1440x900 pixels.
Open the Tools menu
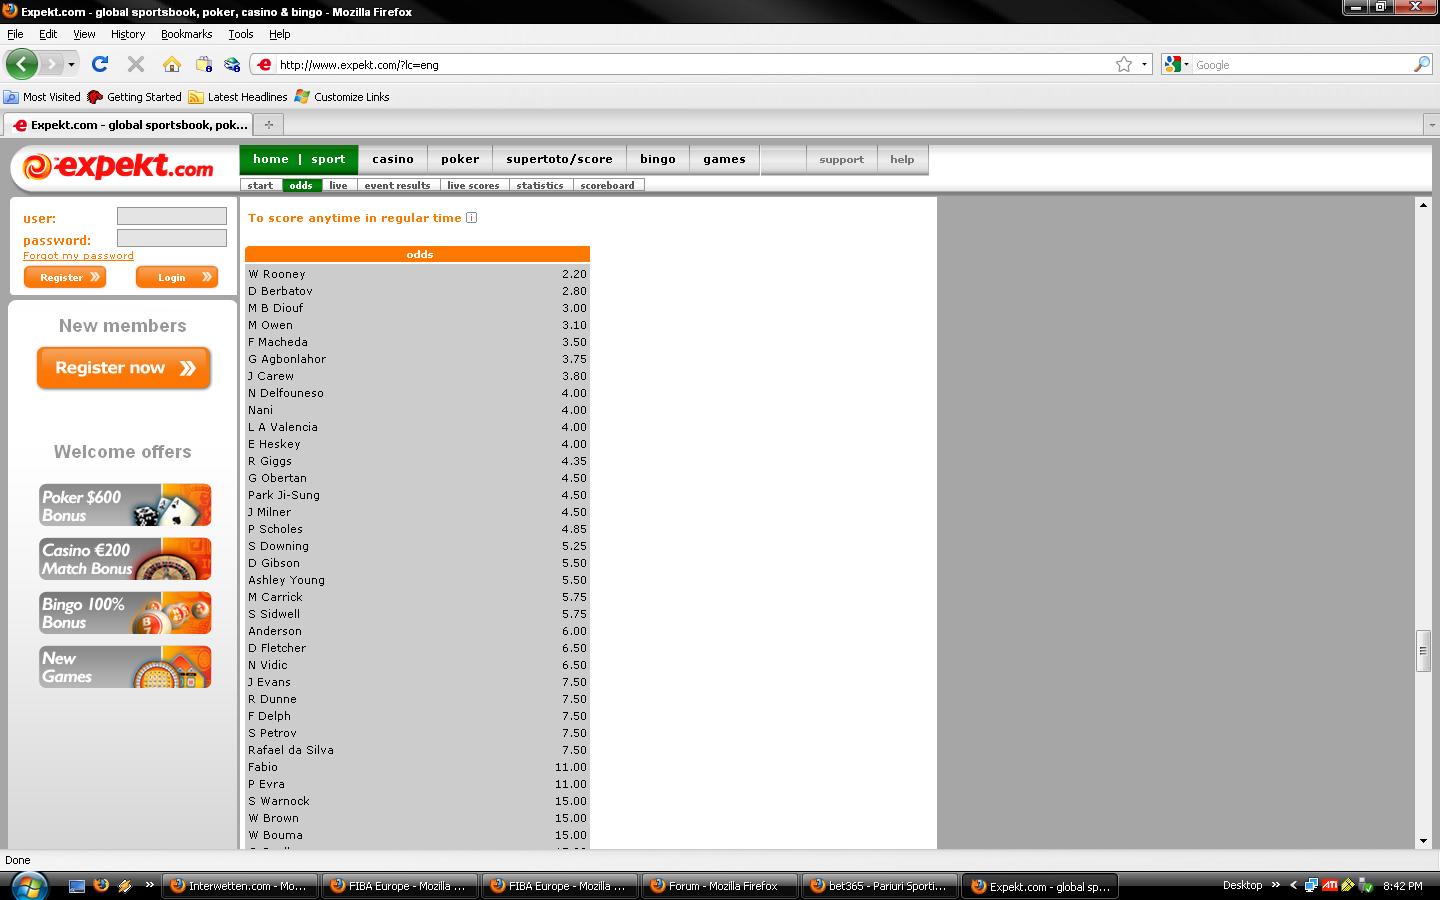click(x=241, y=34)
